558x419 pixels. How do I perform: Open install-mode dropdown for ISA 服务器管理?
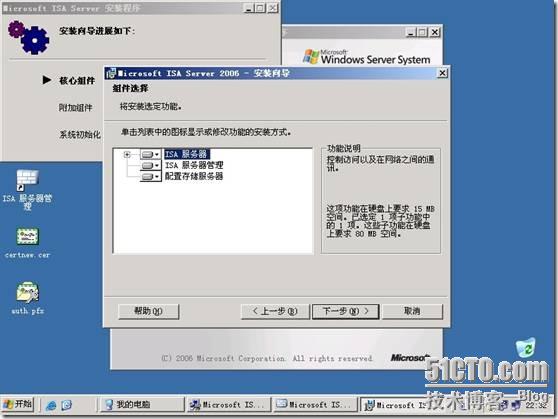click(150, 166)
